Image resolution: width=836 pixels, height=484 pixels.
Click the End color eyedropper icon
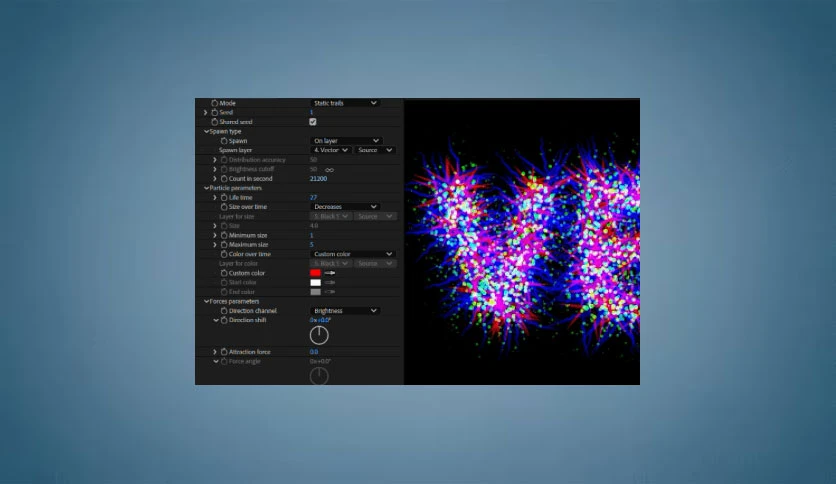(329, 292)
